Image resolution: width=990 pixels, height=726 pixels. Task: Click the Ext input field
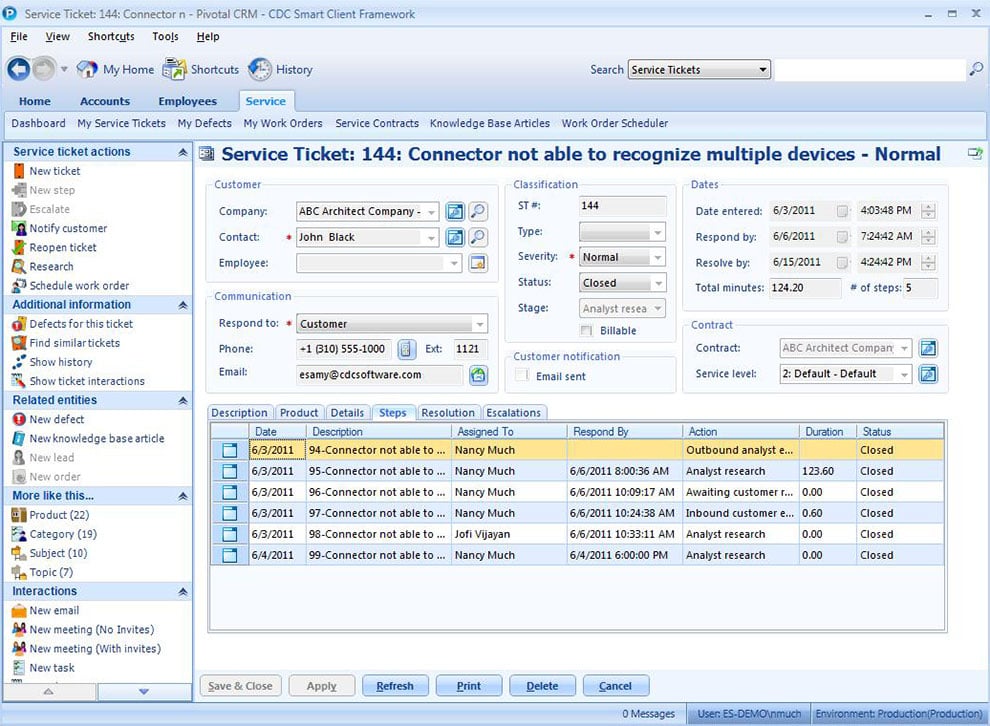point(468,349)
